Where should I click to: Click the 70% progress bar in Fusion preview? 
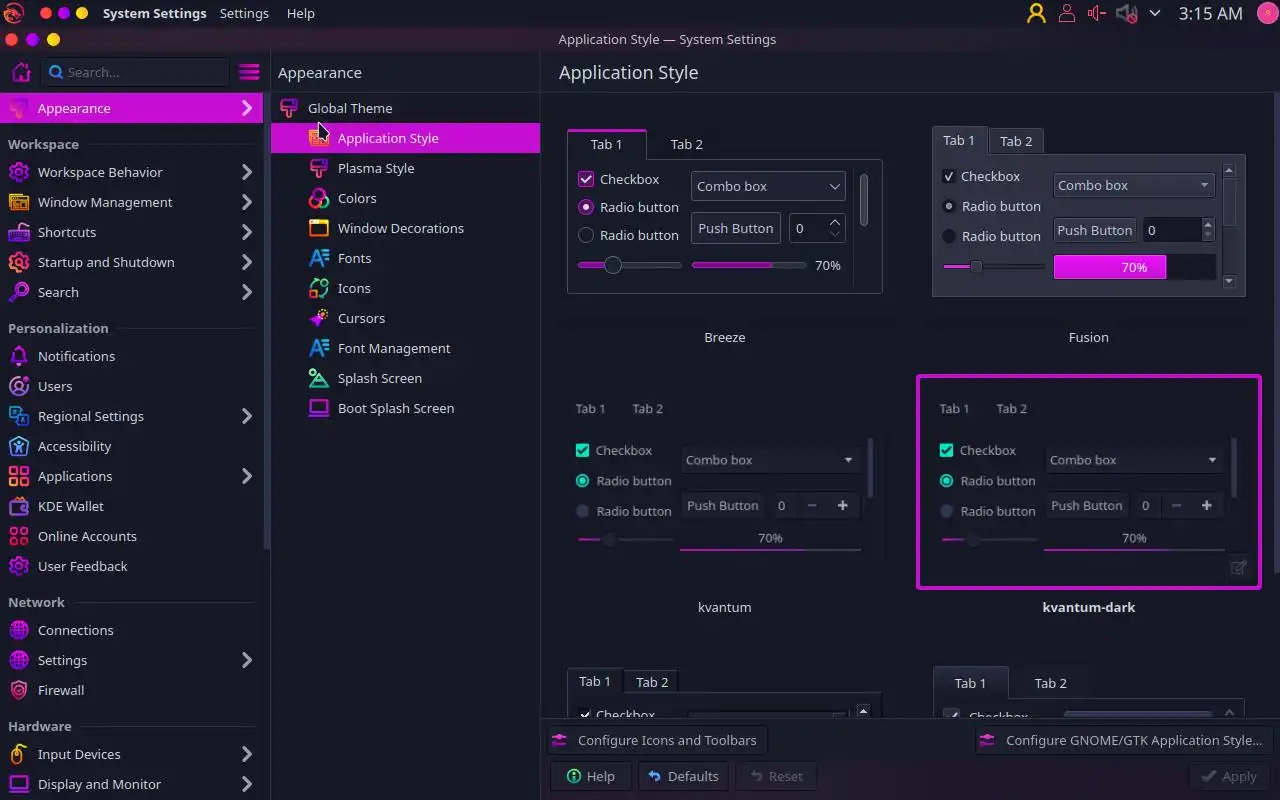pyautogui.click(x=1134, y=267)
